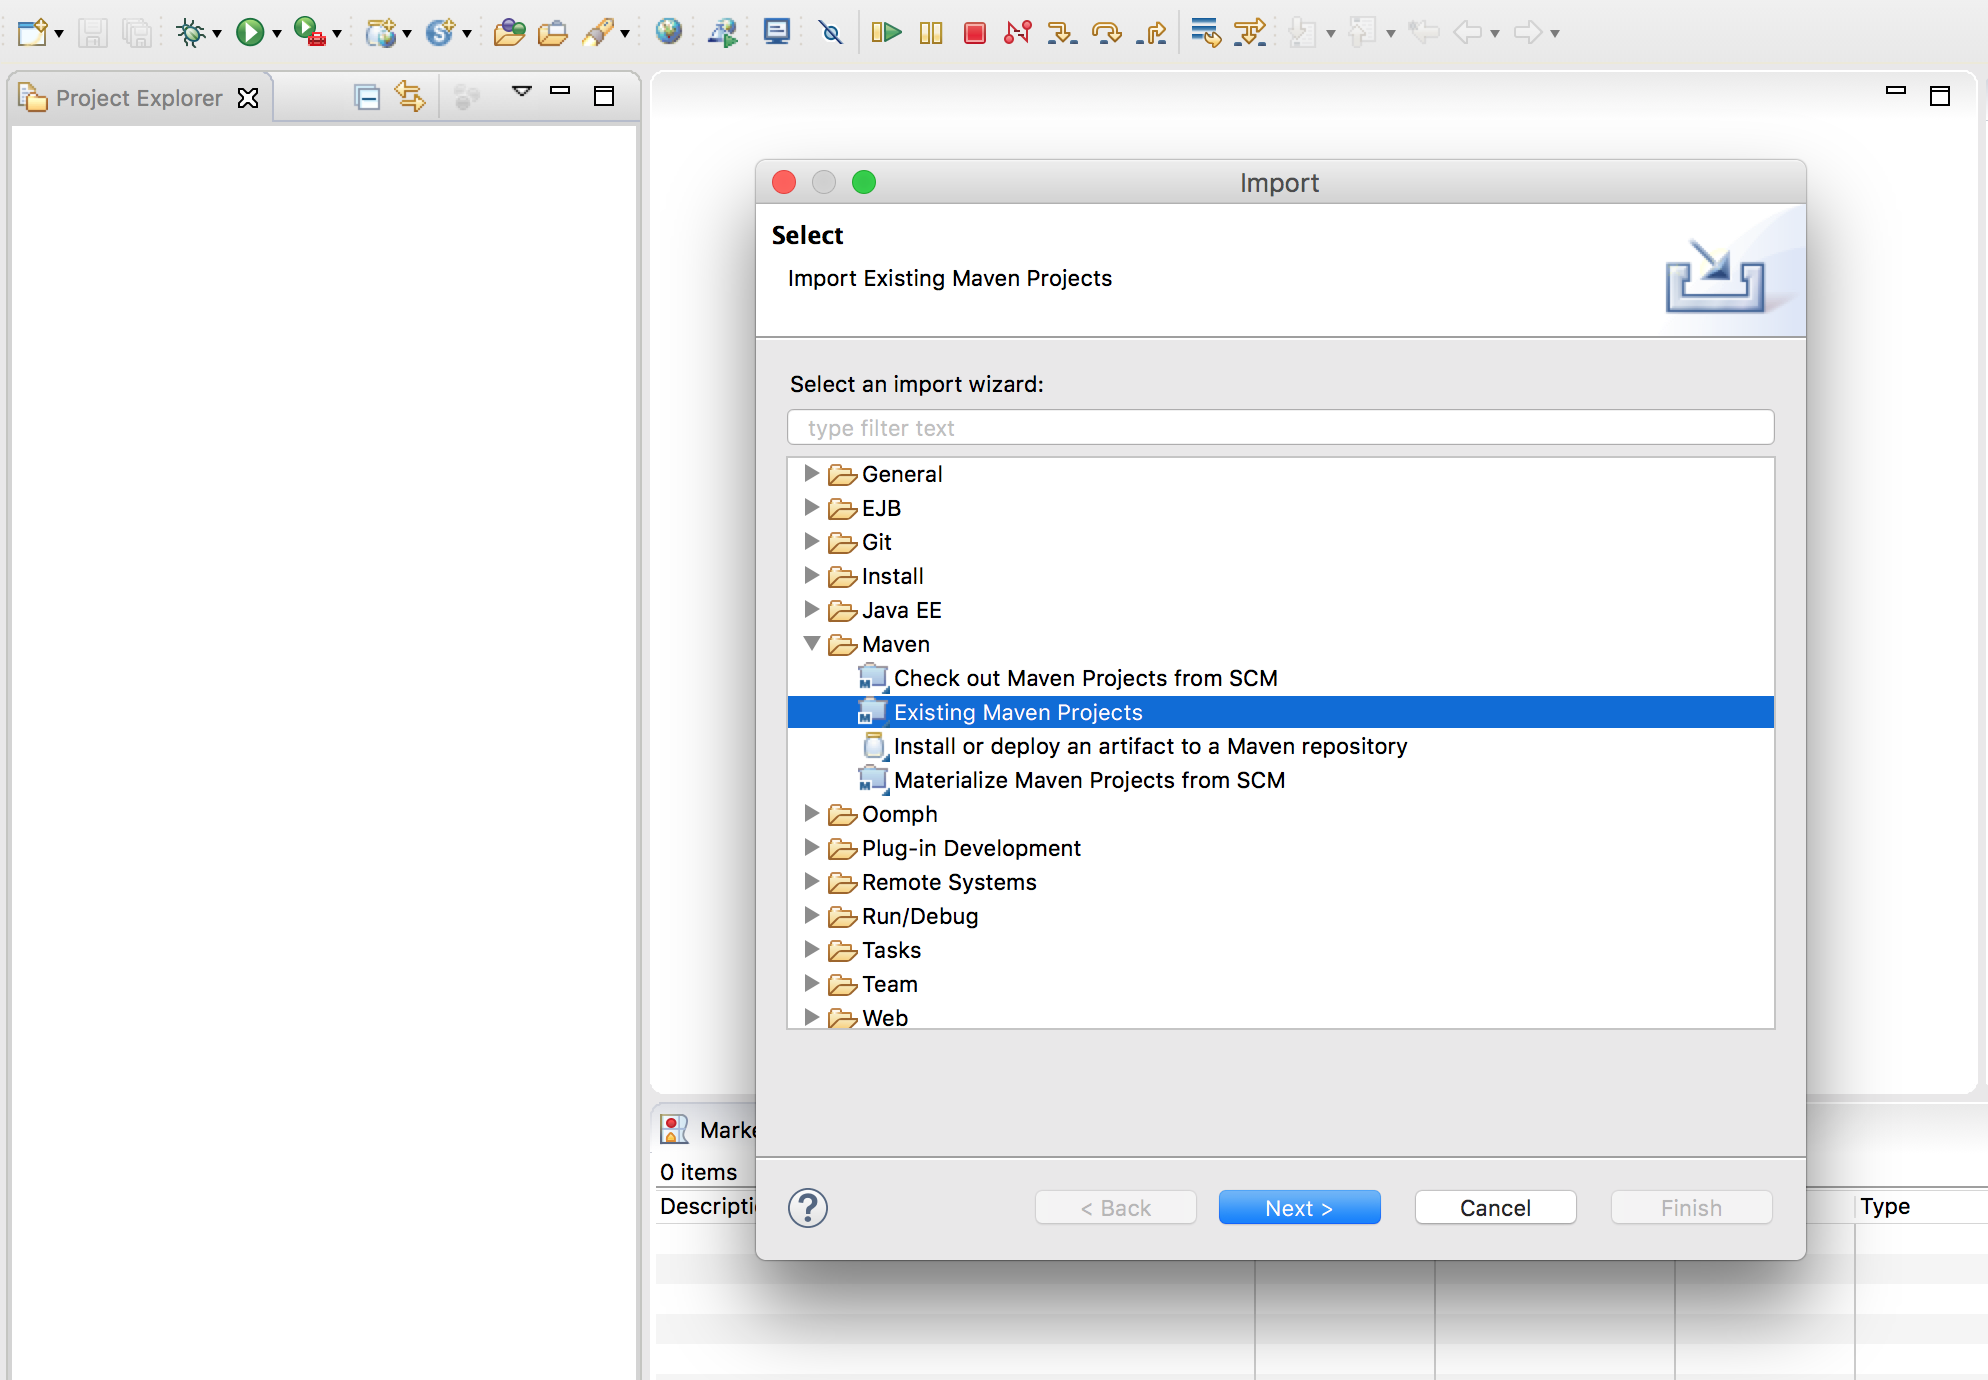Click the type filter text field
Viewport: 1988px width, 1380px height.
pos(1281,427)
